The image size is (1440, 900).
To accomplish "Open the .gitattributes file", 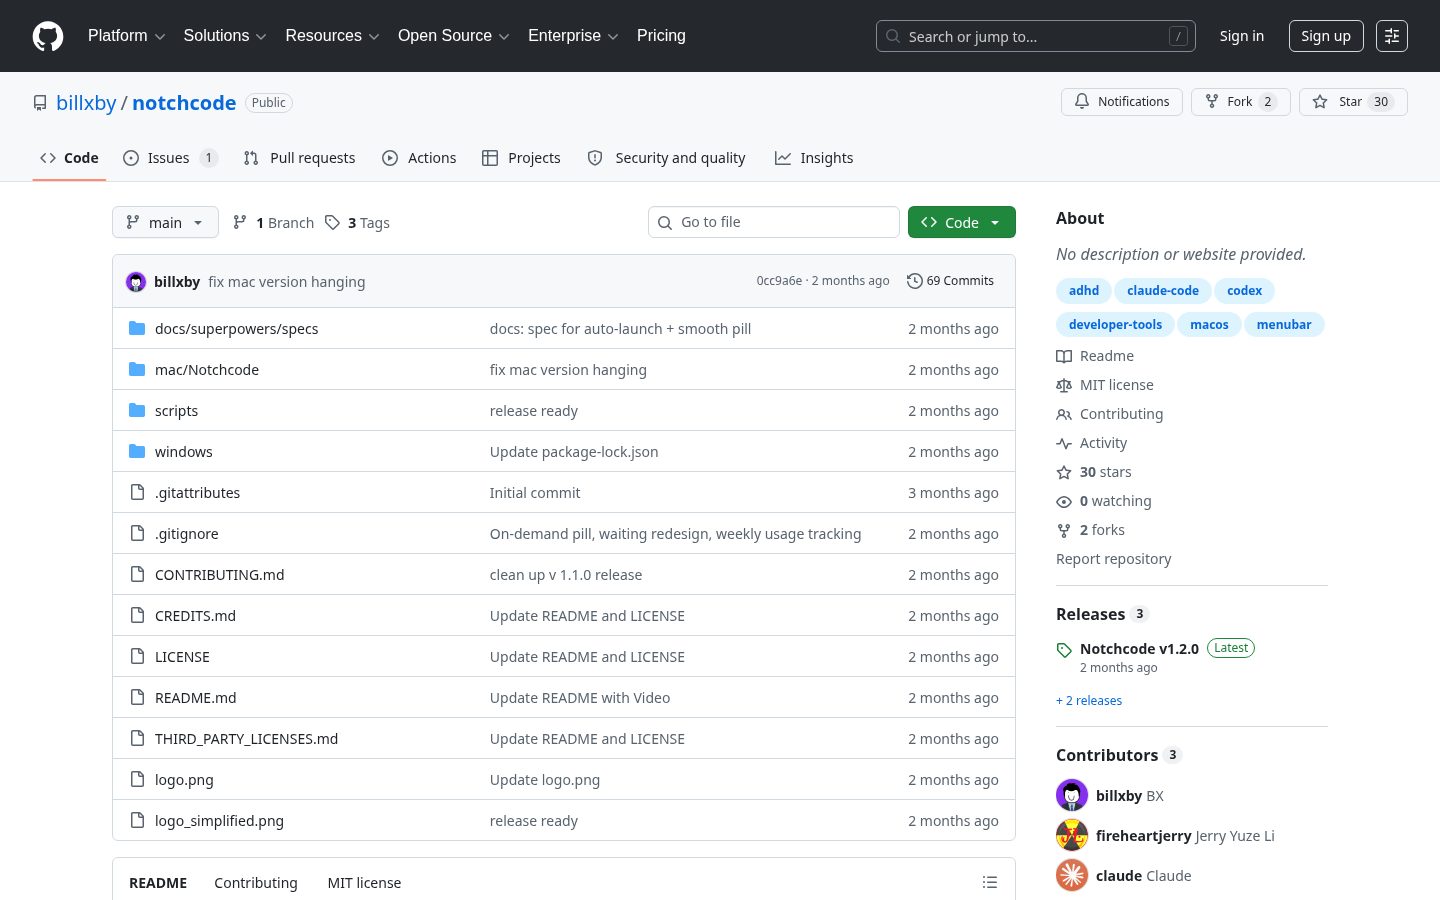I will coord(197,493).
